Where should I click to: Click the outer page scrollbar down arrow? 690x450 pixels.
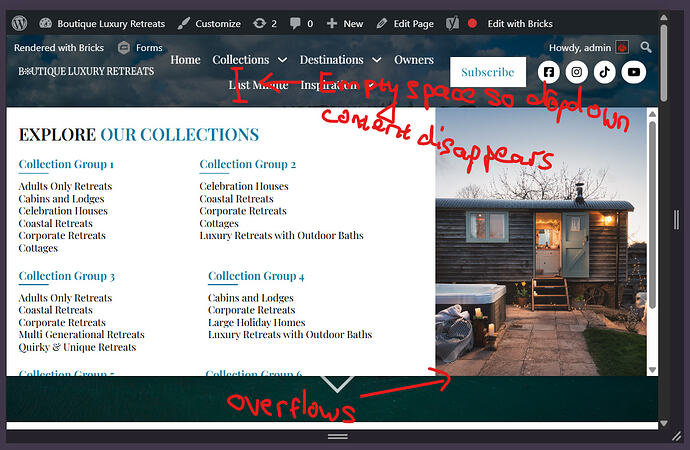(x=664, y=424)
